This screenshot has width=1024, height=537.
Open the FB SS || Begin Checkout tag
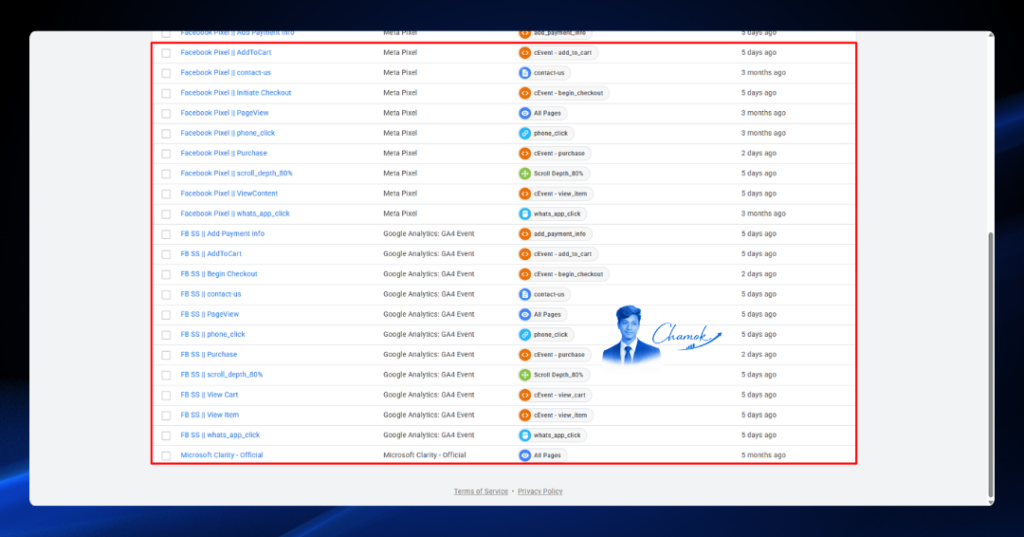pyautogui.click(x=219, y=274)
